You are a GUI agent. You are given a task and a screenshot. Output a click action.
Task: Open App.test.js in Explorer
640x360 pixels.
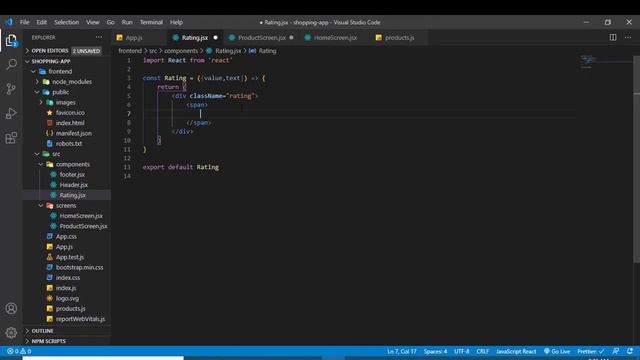click(70, 257)
